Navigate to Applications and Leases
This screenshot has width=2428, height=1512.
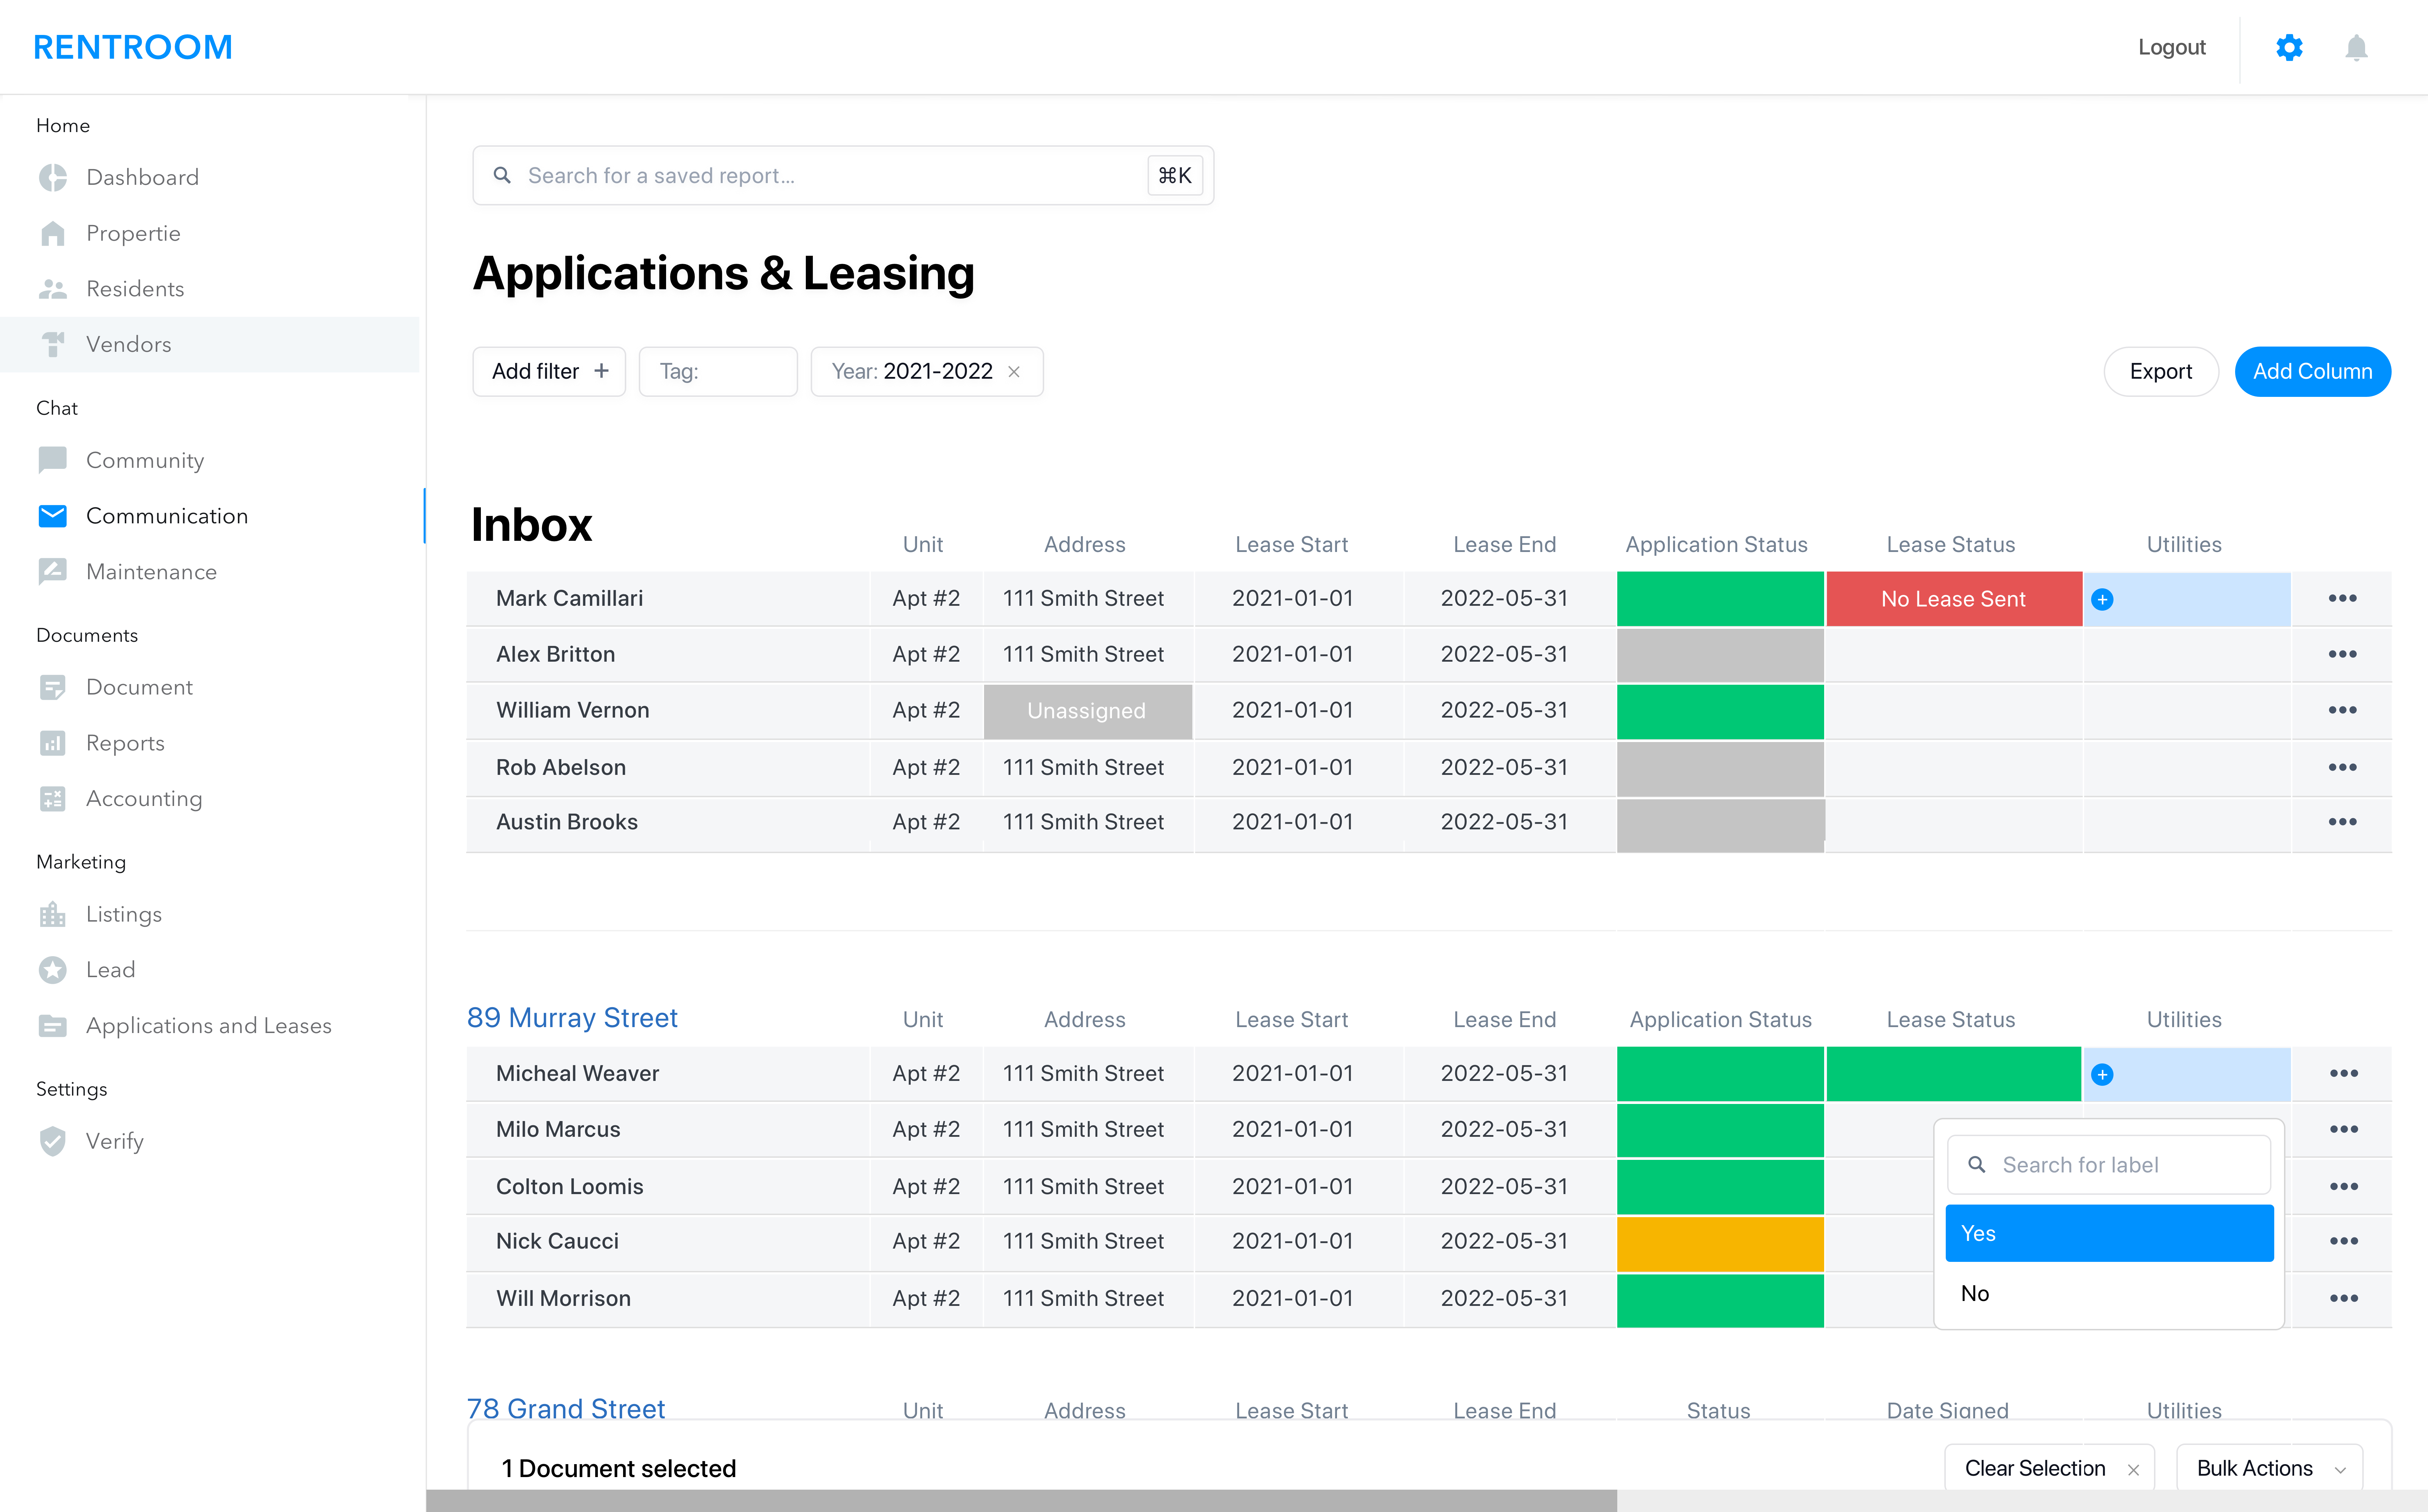pyautogui.click(x=209, y=1025)
